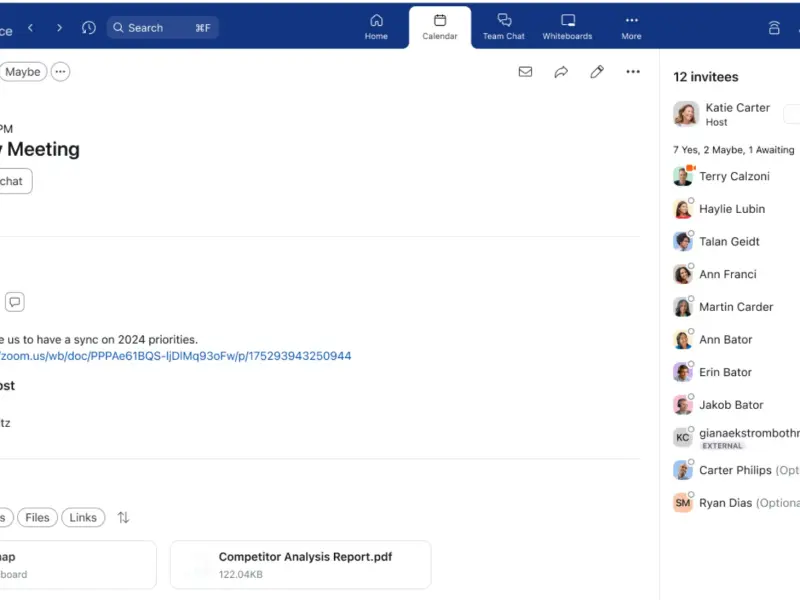Image resolution: width=800 pixels, height=600 pixels.
Task: Filter attachments by Files
Action: click(x=37, y=517)
